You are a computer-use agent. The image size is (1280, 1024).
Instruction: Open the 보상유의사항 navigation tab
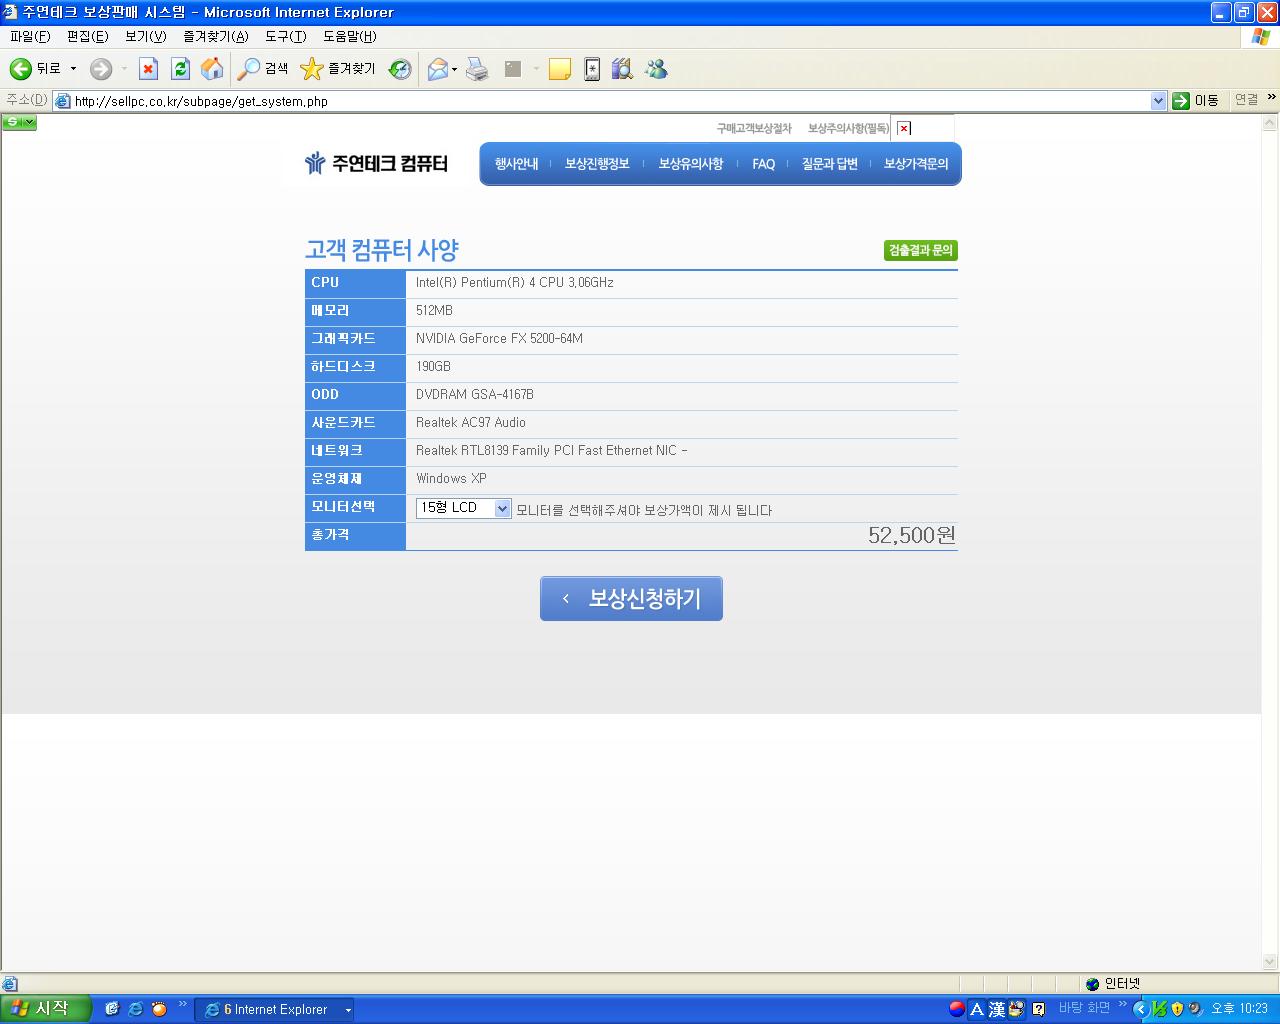tap(690, 164)
